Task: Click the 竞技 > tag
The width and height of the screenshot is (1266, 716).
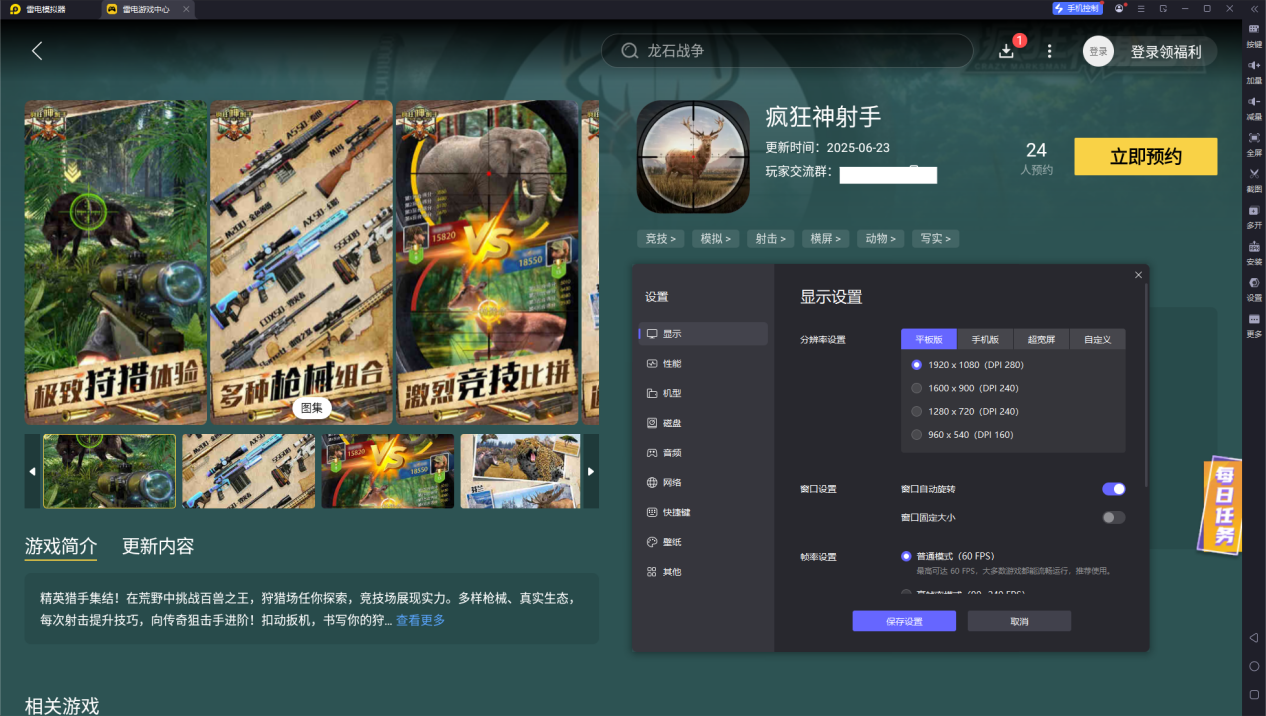Action: pos(660,239)
